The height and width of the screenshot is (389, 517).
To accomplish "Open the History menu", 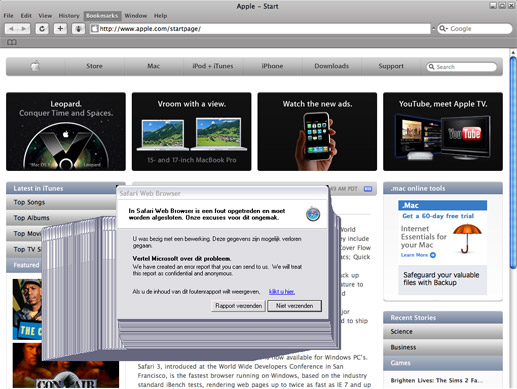I will [69, 16].
